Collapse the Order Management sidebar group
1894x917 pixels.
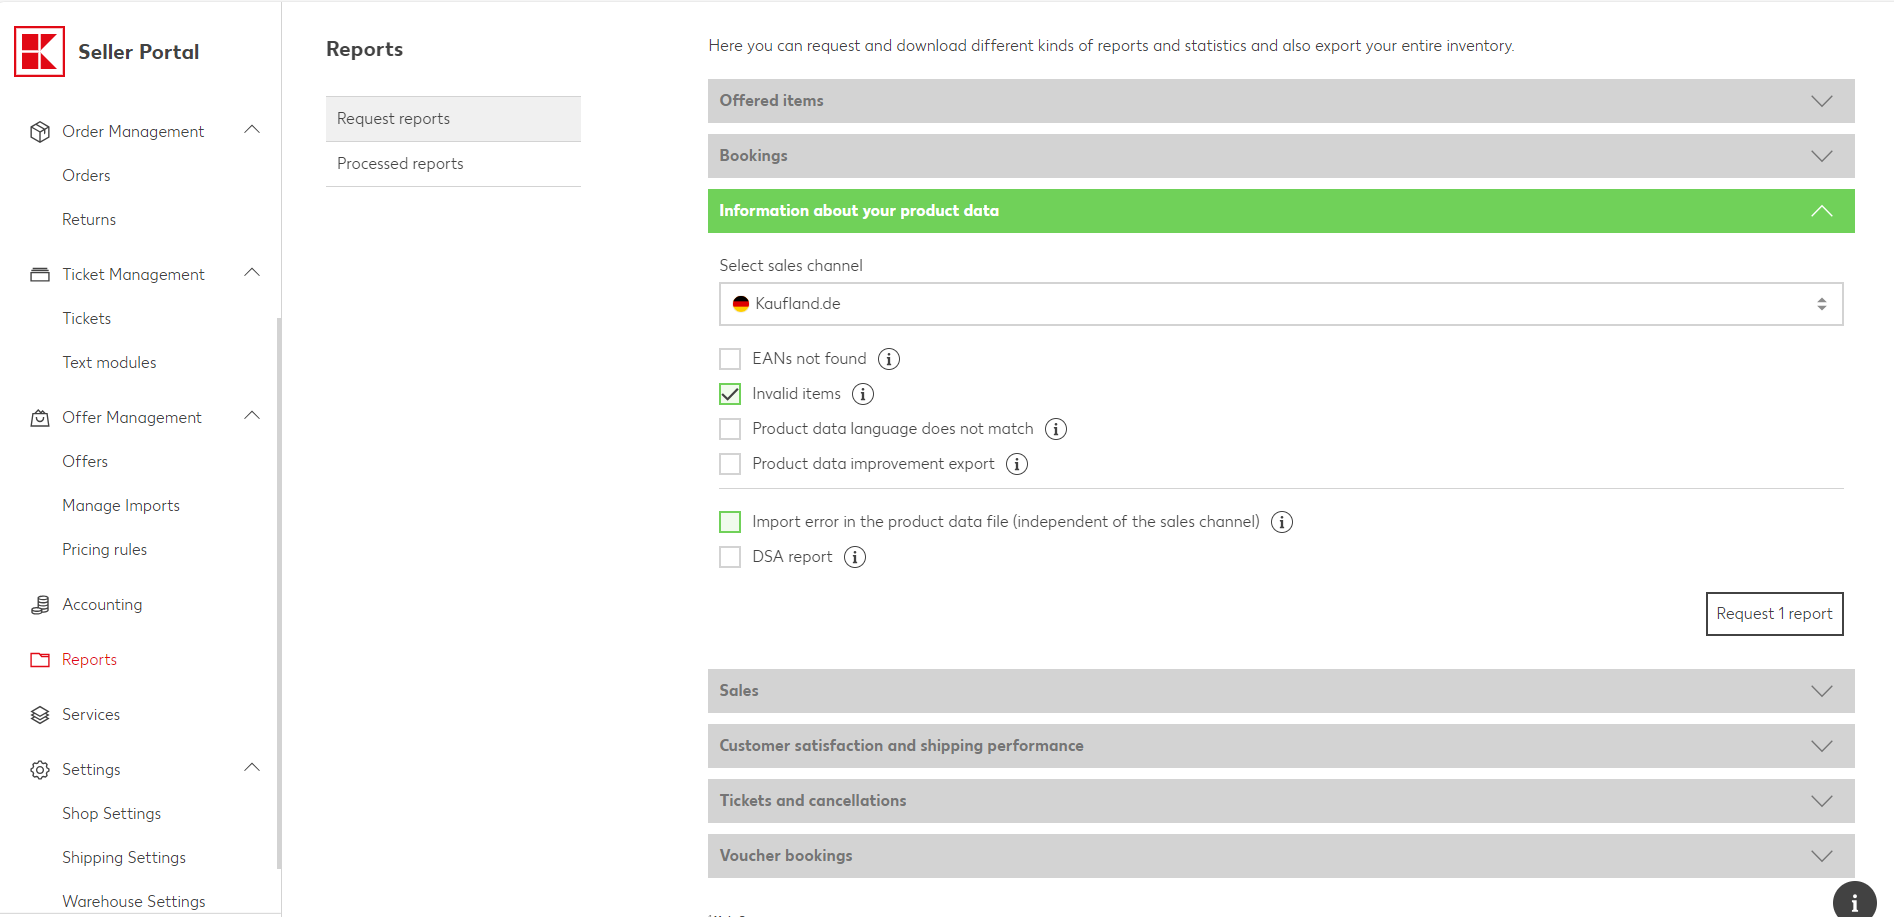pos(252,130)
